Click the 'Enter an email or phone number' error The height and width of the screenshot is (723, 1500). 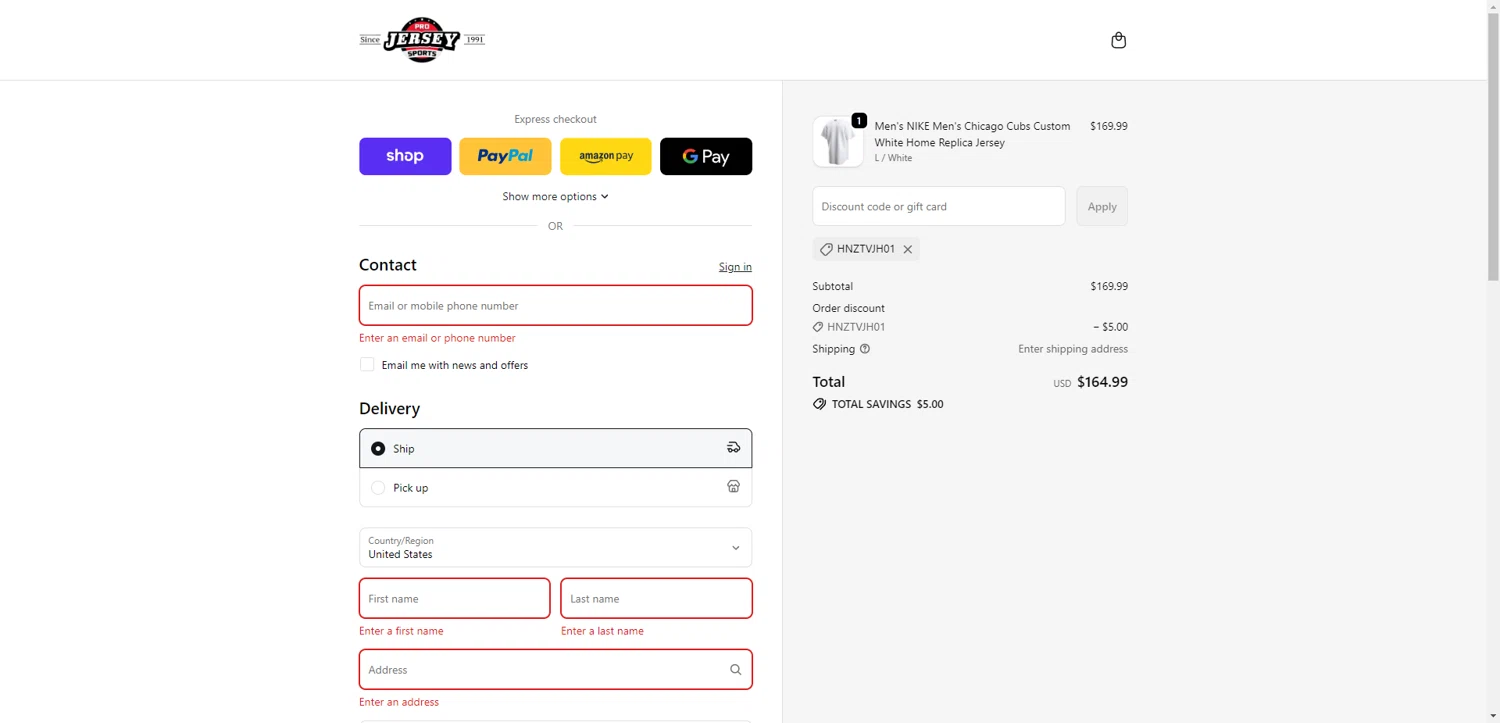[437, 338]
